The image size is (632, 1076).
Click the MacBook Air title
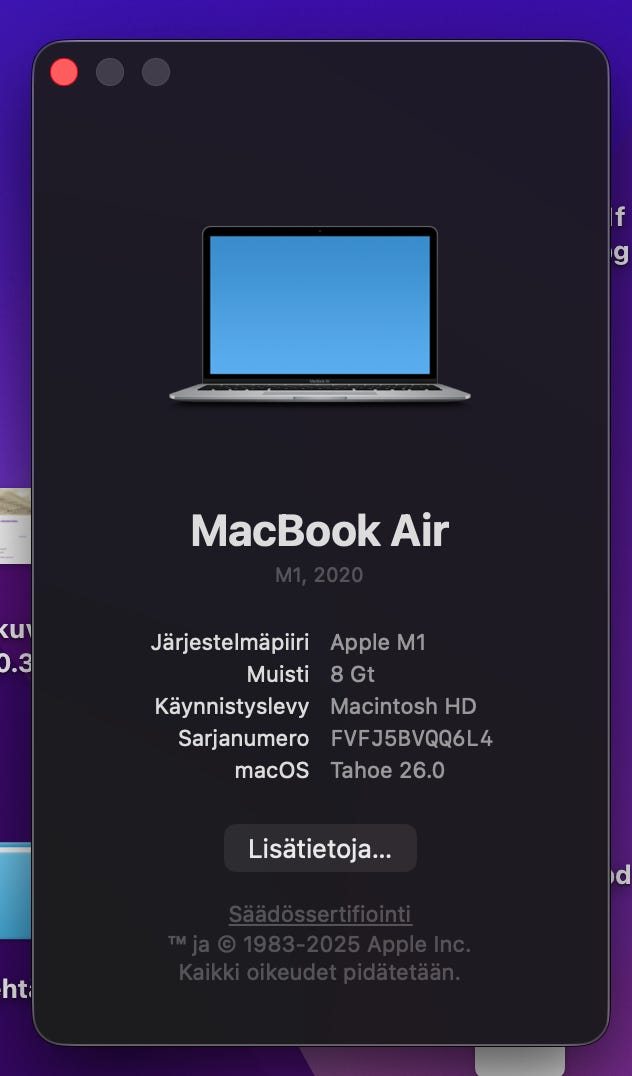click(x=320, y=530)
